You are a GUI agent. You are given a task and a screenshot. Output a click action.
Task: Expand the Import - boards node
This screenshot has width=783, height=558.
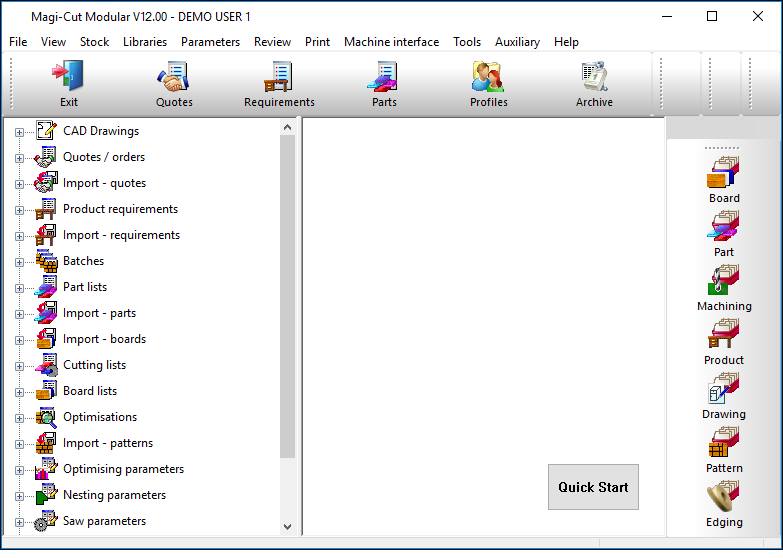[19, 340]
